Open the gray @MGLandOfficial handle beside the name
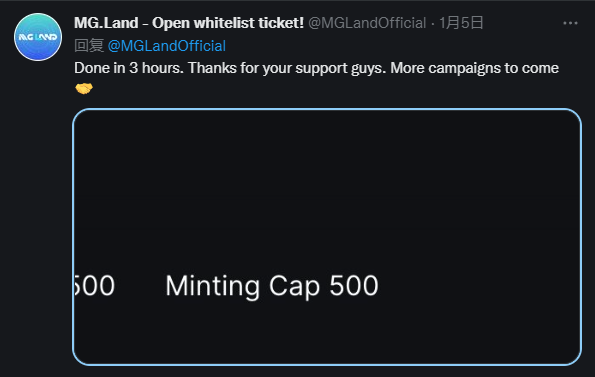This screenshot has height=377, width=595. point(367,23)
